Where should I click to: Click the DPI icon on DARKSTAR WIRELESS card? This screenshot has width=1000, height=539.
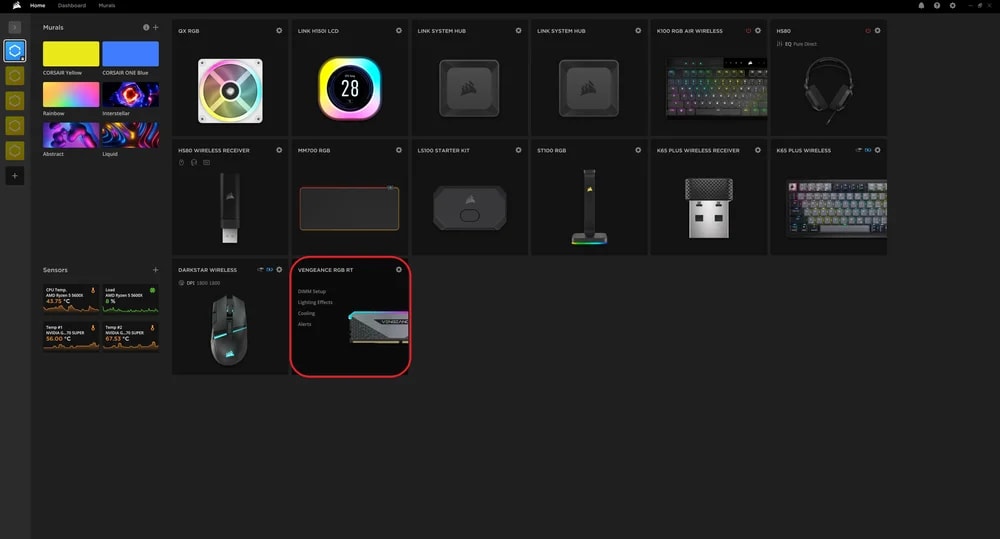coord(182,283)
